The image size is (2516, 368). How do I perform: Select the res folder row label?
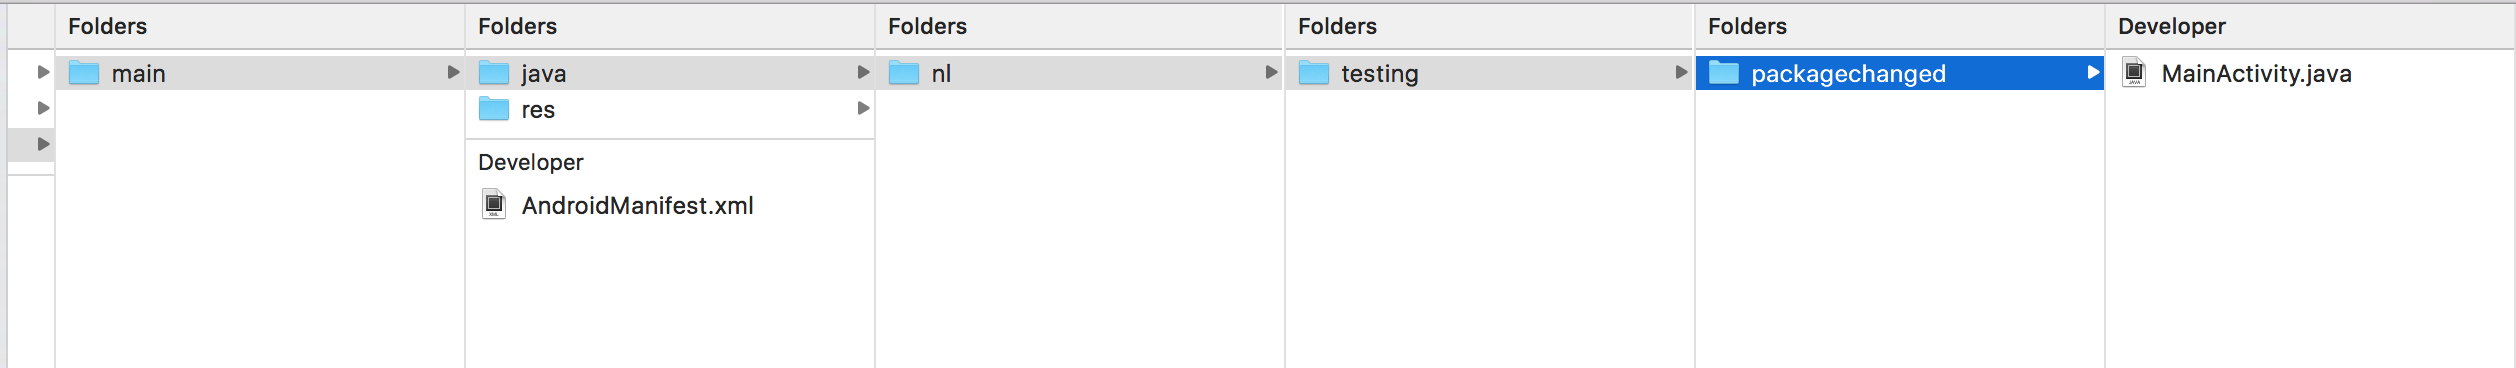coord(538,110)
